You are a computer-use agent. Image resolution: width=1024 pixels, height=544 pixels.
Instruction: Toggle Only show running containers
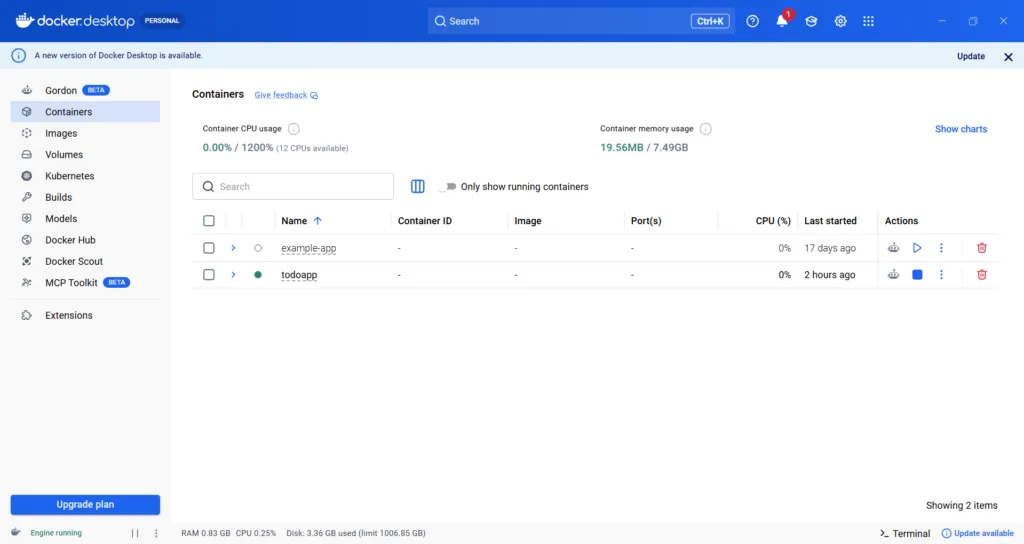point(447,187)
